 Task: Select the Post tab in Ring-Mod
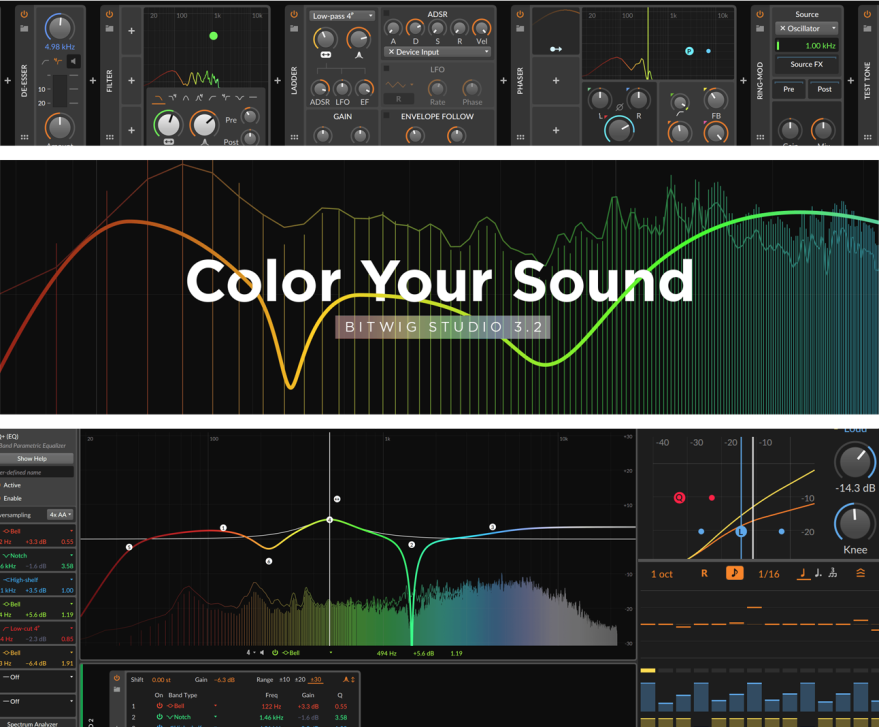(824, 89)
